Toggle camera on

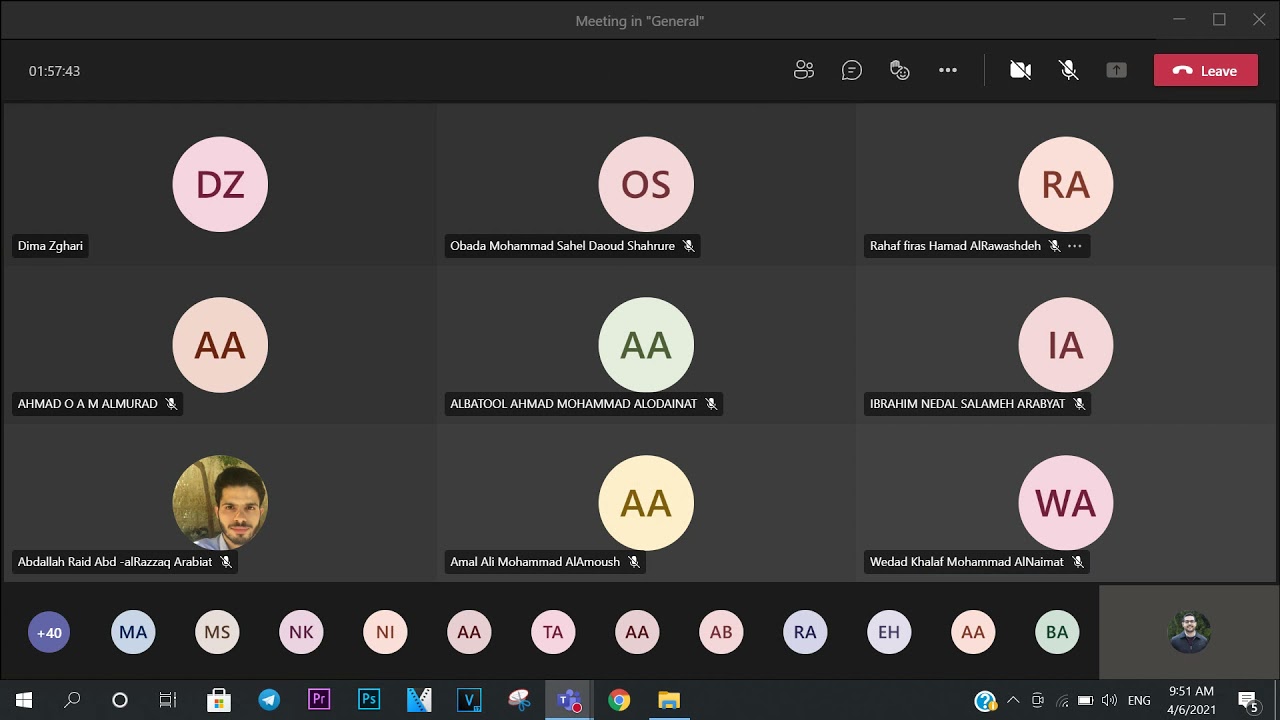(x=1020, y=70)
